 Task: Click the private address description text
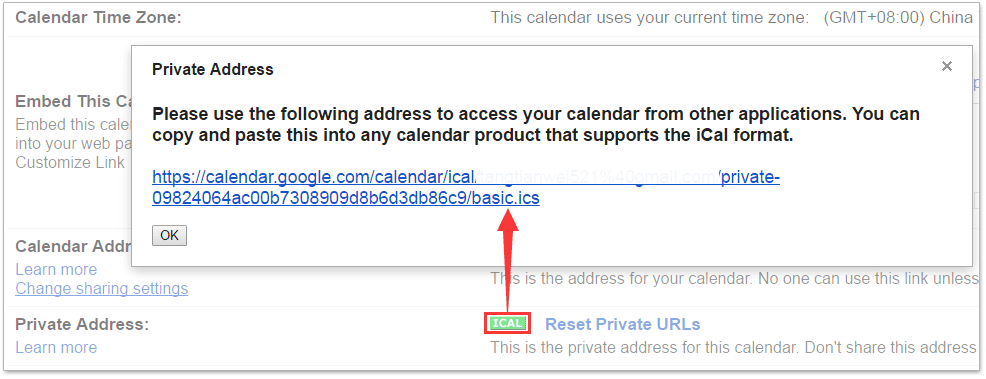point(733,348)
